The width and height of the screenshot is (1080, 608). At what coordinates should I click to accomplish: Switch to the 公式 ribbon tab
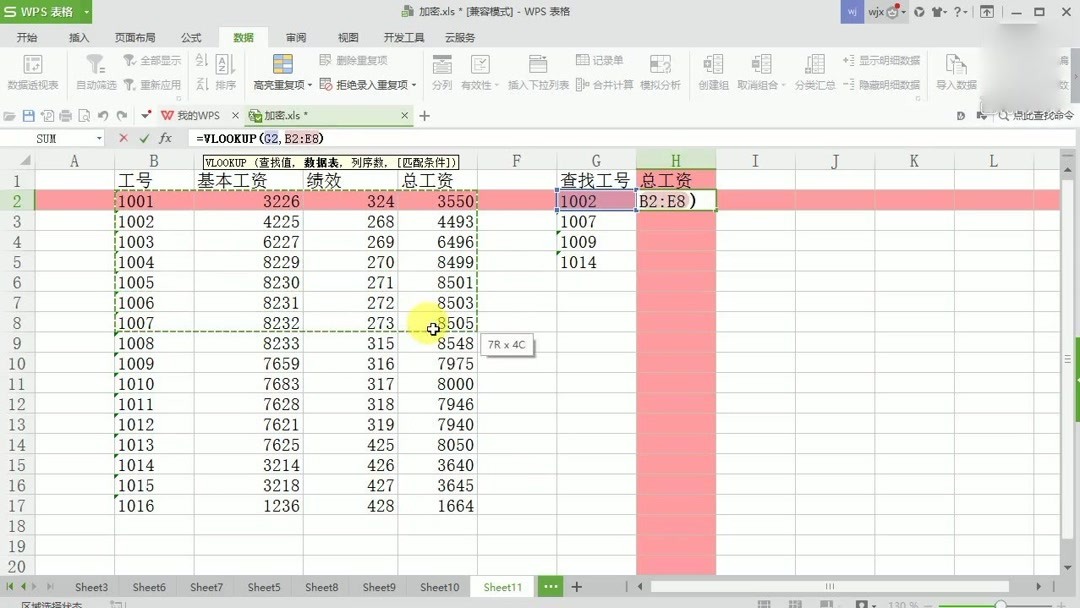tap(190, 37)
